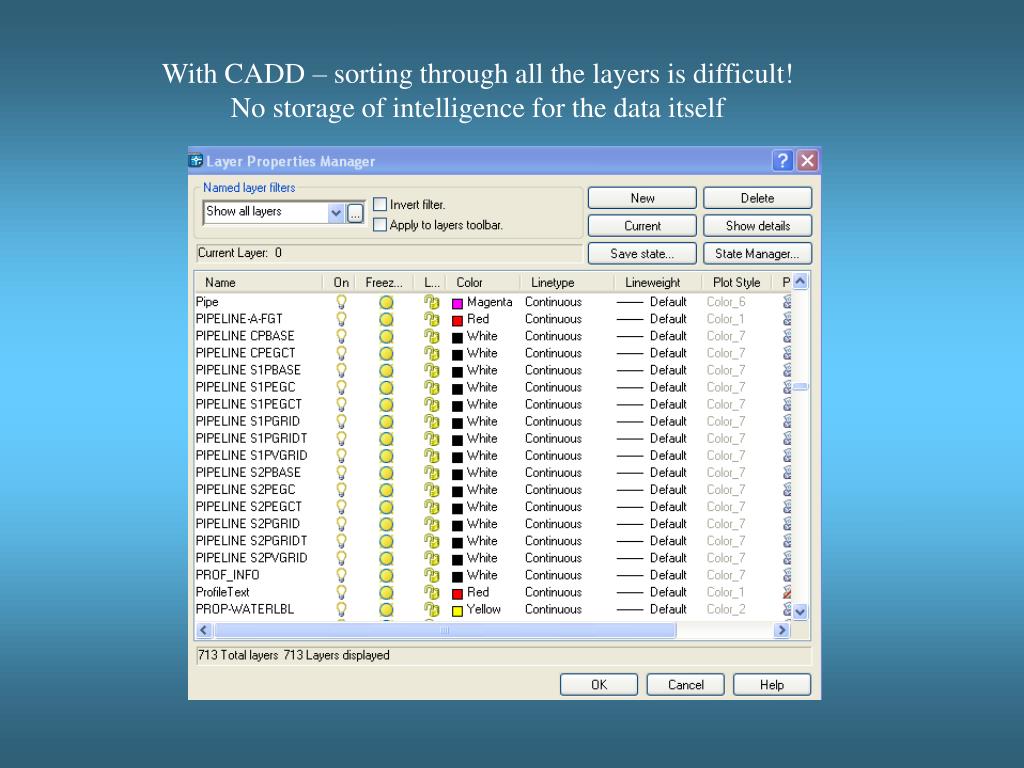Lock the PIPELINE S1PGRIDT layer
The width and height of the screenshot is (1024, 768).
(432, 438)
